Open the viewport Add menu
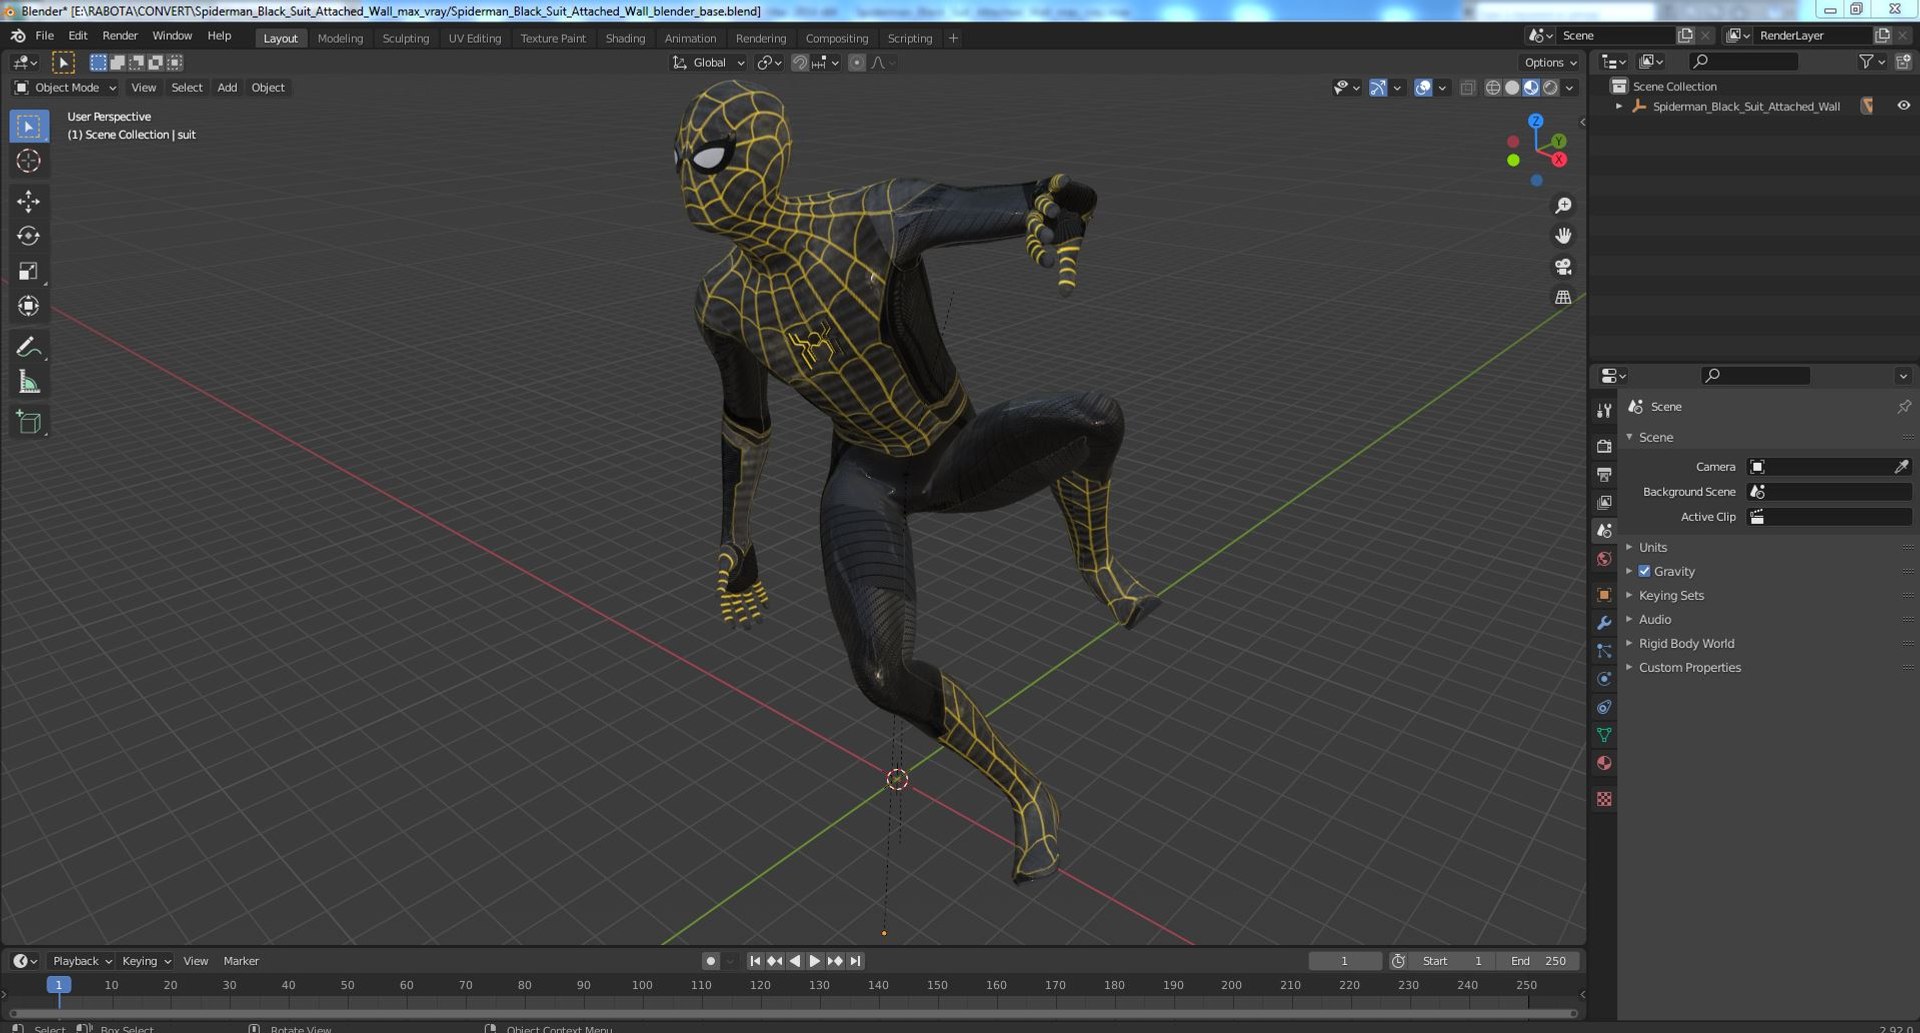The width and height of the screenshot is (1920, 1033). (227, 88)
